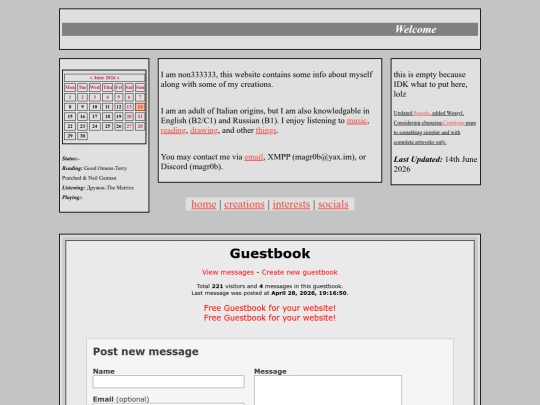This screenshot has height=405, width=540.
Task: Select calendar day 30
Action: (82, 136)
